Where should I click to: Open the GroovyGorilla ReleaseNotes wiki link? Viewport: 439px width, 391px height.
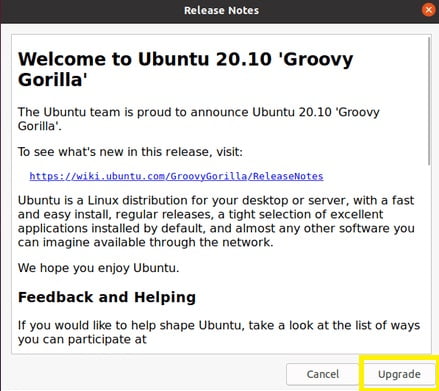pos(176,176)
